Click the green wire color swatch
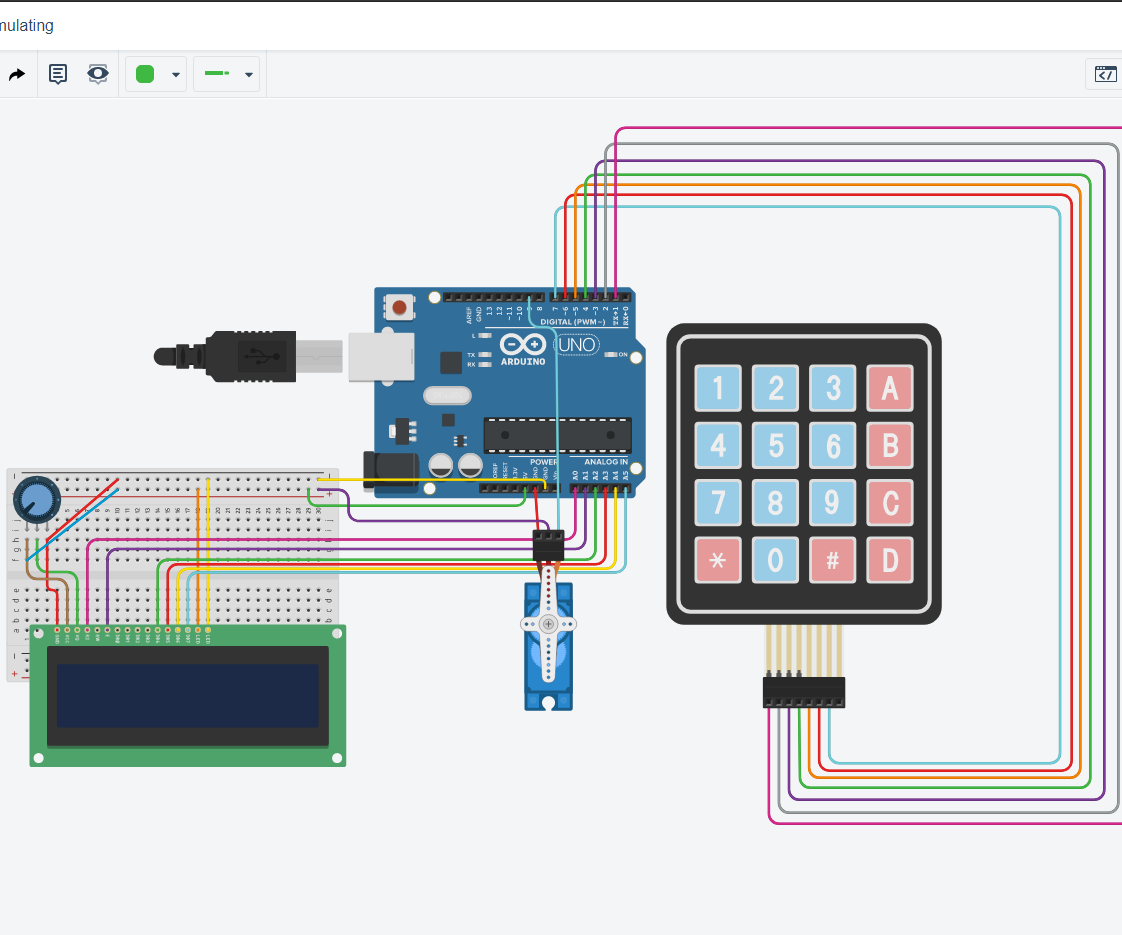1122x935 pixels. point(145,74)
